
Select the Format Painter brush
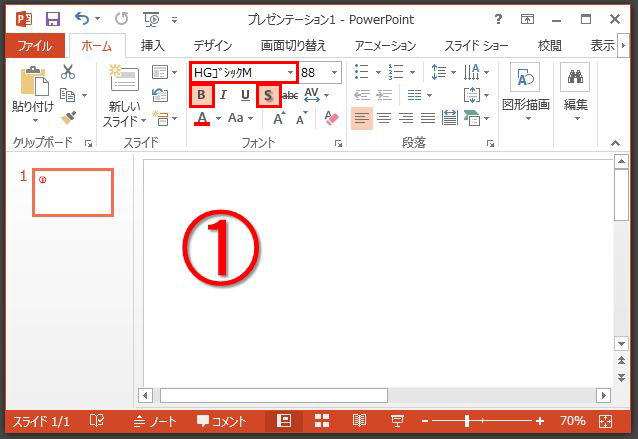pyautogui.click(x=68, y=118)
